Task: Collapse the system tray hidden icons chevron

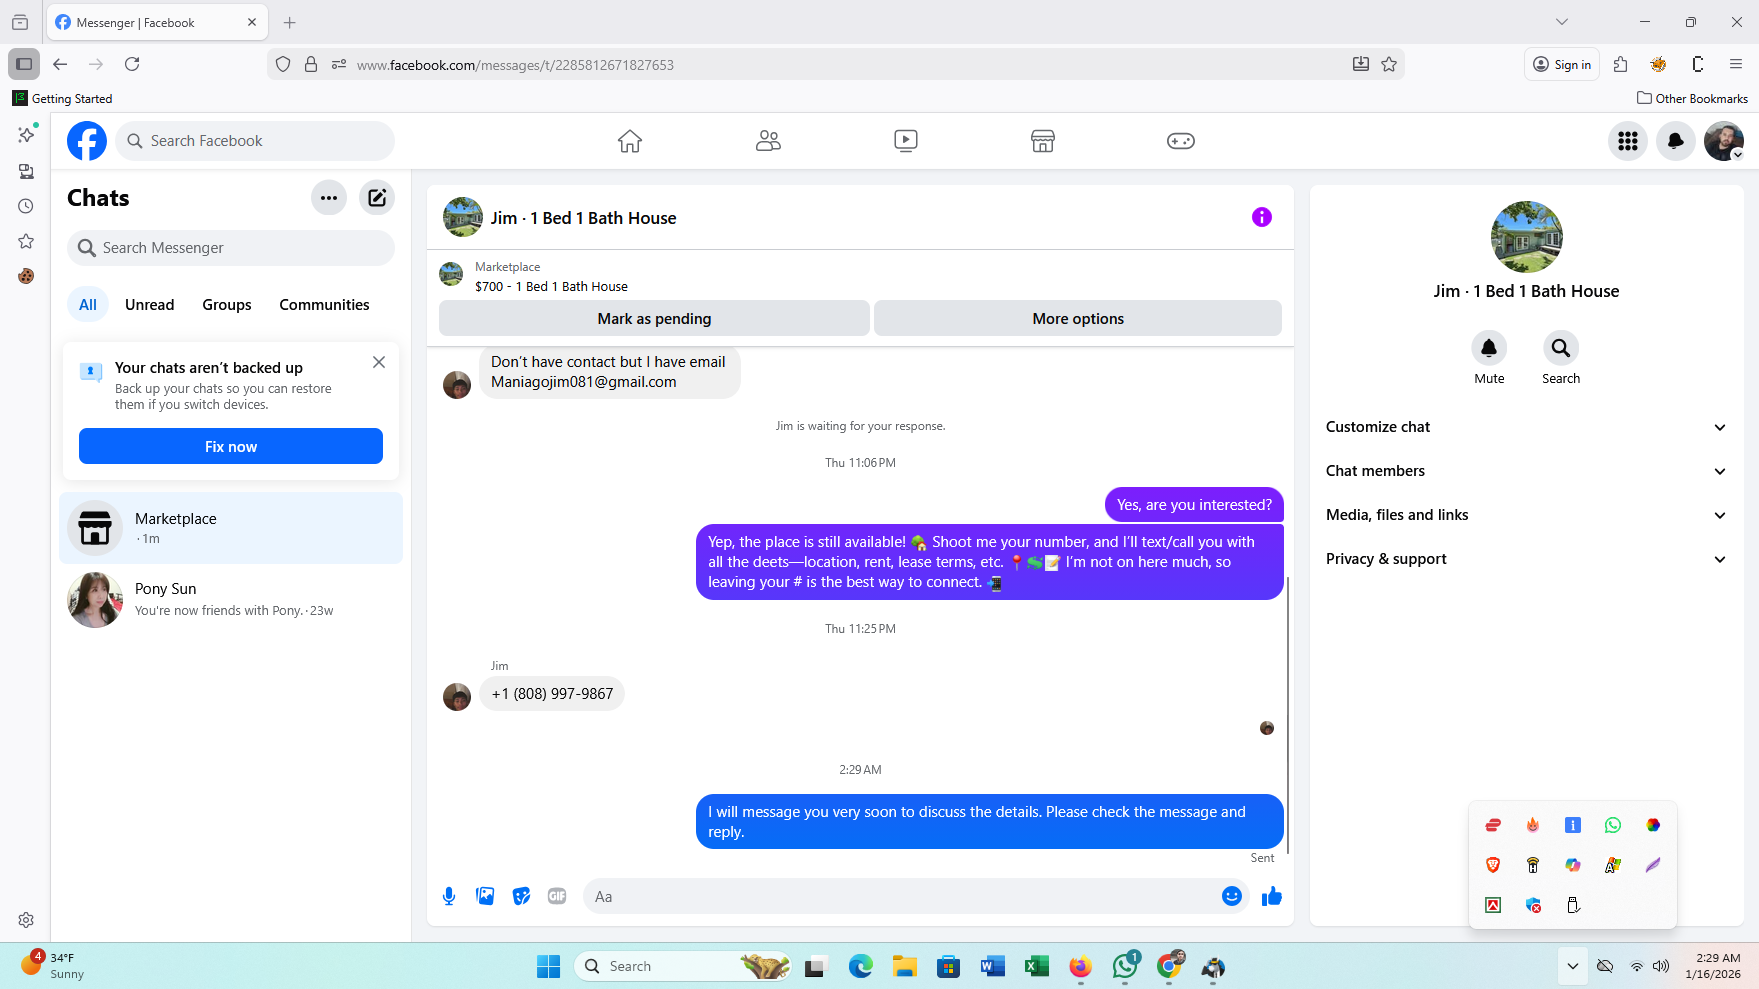Action: (1573, 966)
